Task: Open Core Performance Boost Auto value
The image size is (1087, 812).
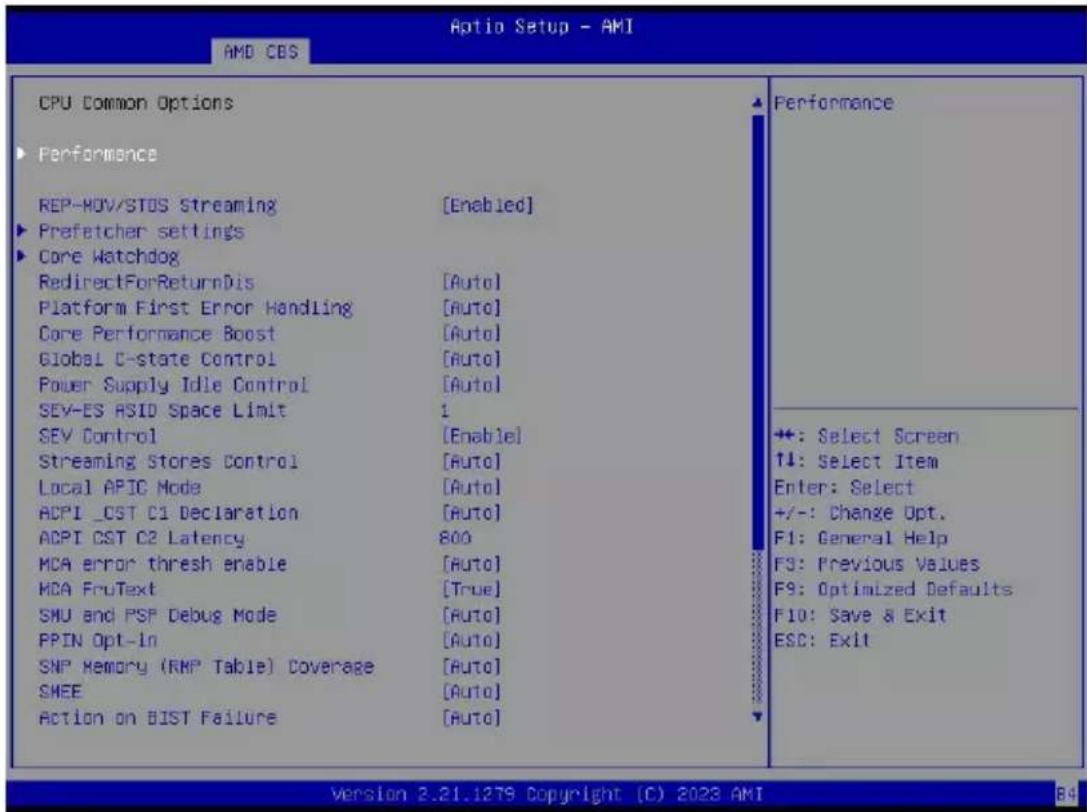Action: [x=471, y=334]
